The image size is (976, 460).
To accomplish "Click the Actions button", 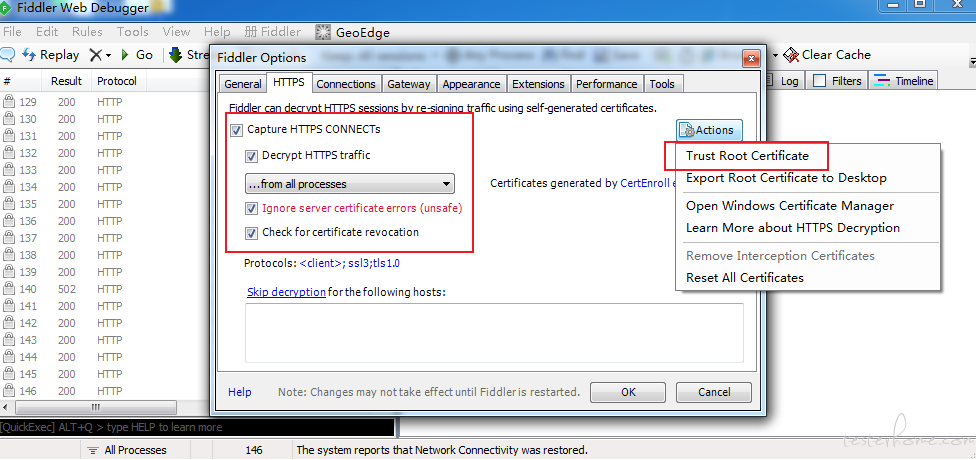I will 710,130.
